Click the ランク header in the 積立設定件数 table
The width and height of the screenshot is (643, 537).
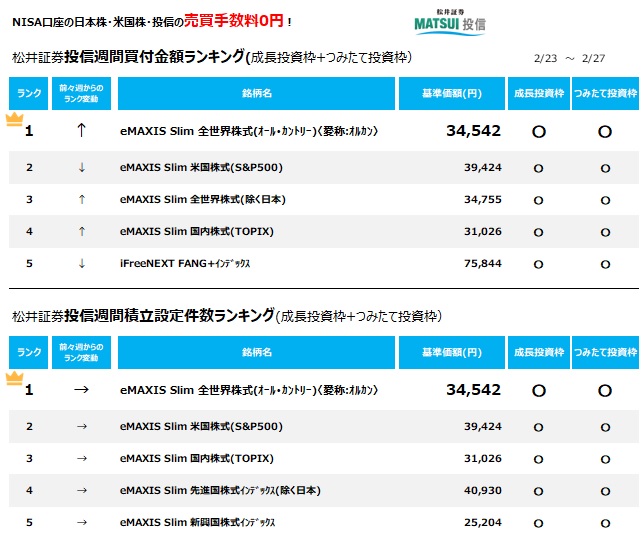29,353
